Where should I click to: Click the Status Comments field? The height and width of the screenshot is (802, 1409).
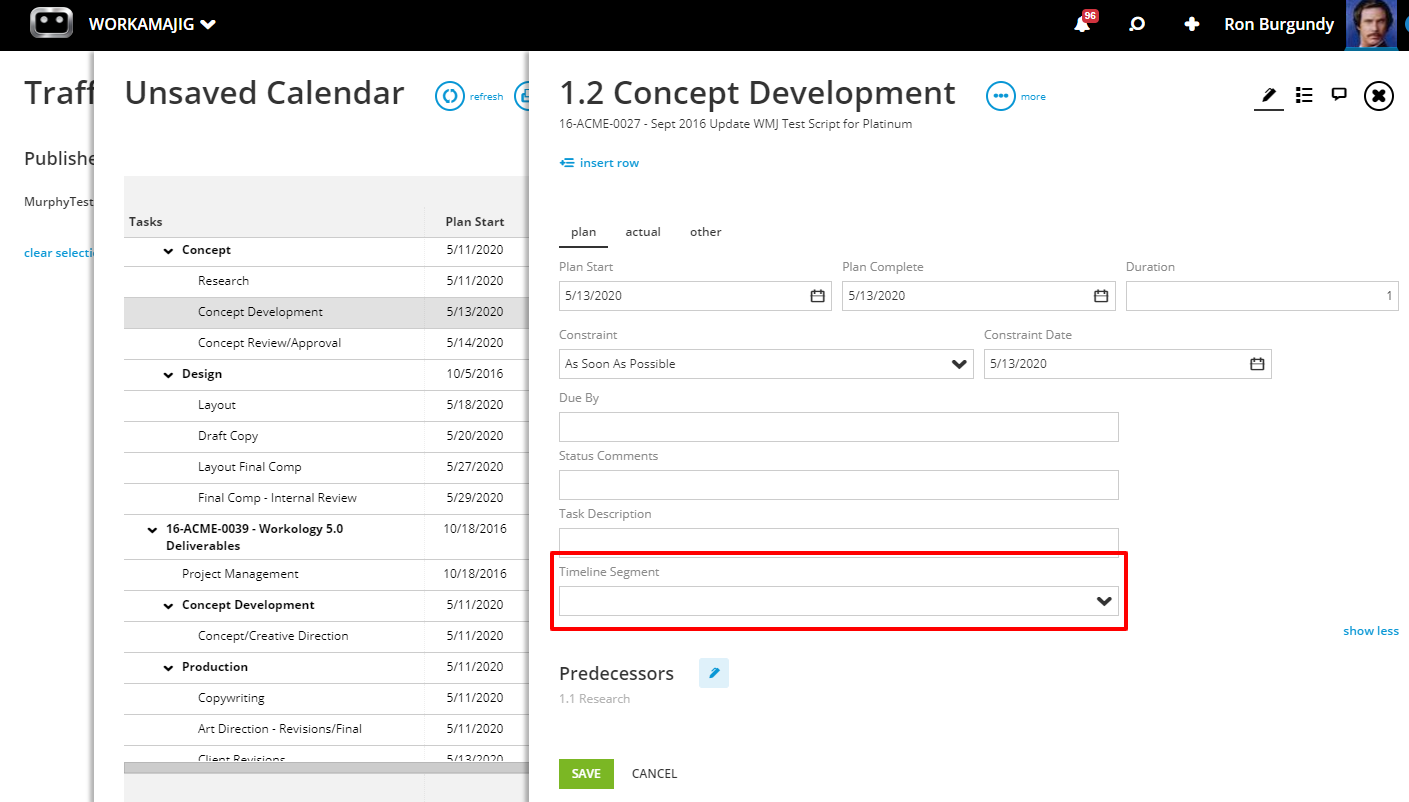pyautogui.click(x=839, y=485)
